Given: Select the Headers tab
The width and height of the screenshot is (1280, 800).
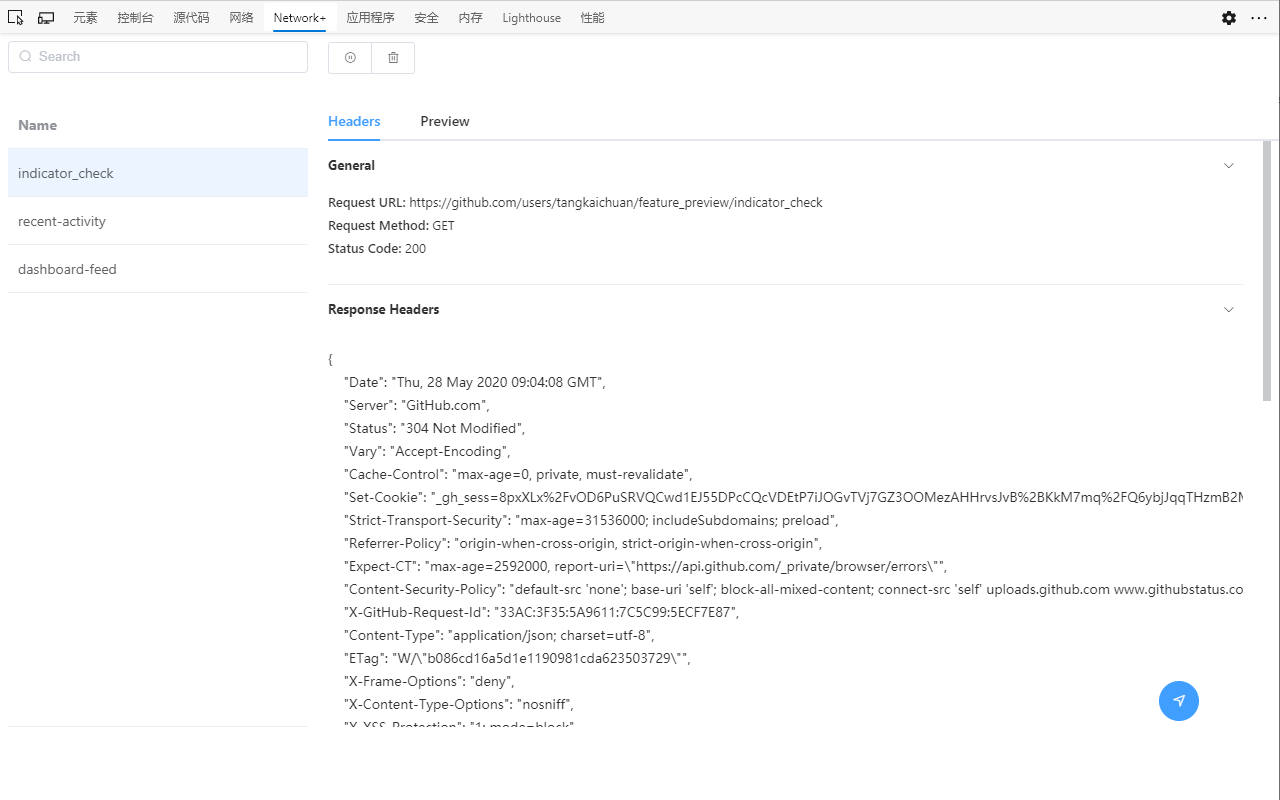Looking at the screenshot, I should 354,122.
